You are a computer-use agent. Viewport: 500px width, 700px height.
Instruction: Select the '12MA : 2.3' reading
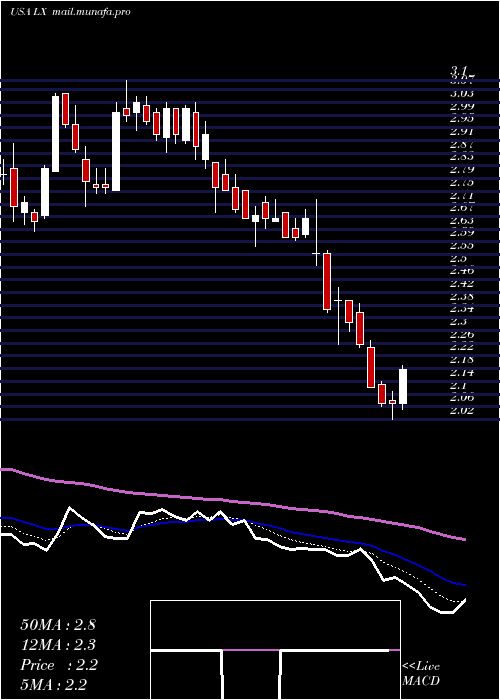(58, 645)
